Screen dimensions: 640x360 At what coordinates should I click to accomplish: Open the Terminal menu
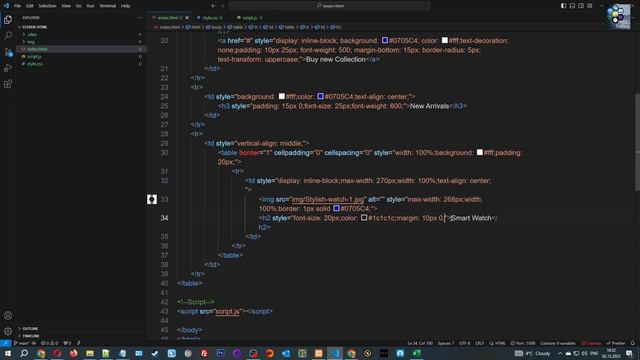tap(108, 6)
